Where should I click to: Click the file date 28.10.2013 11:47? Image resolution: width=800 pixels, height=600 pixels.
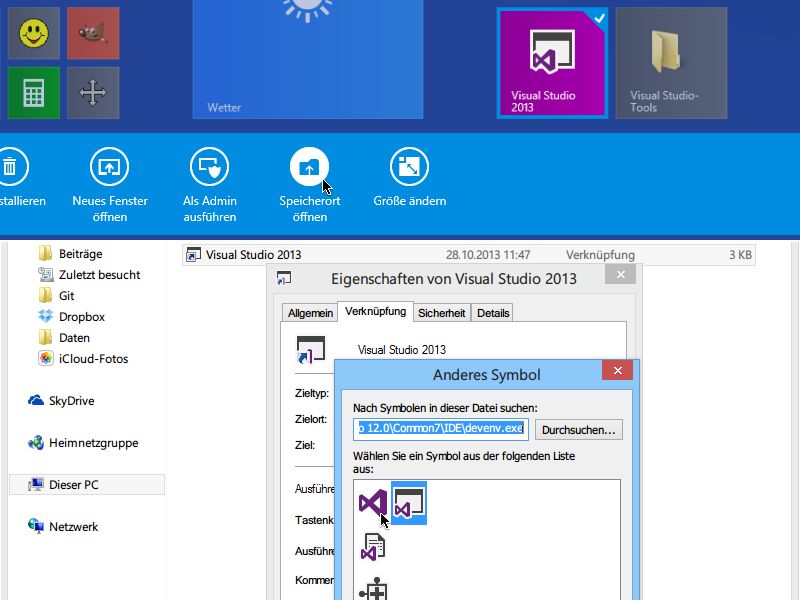[488, 255]
